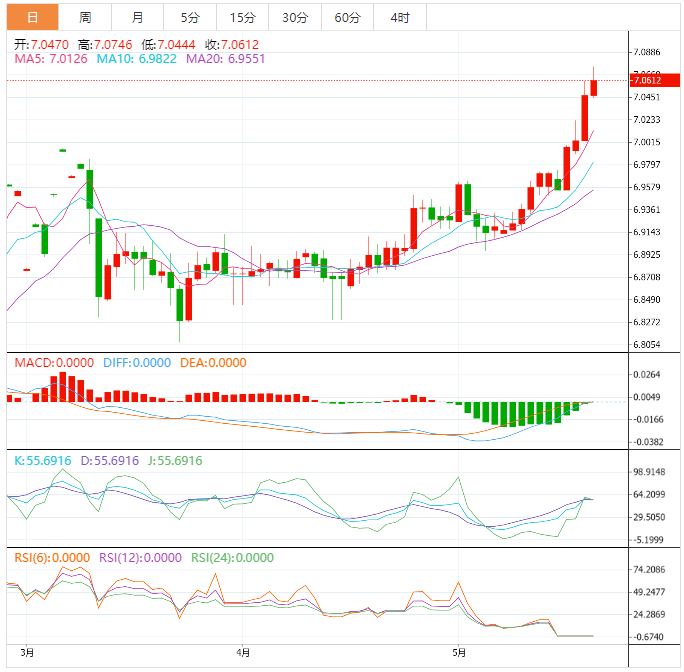
Task: Click the red 7.0612 current price tag
Action: point(647,80)
